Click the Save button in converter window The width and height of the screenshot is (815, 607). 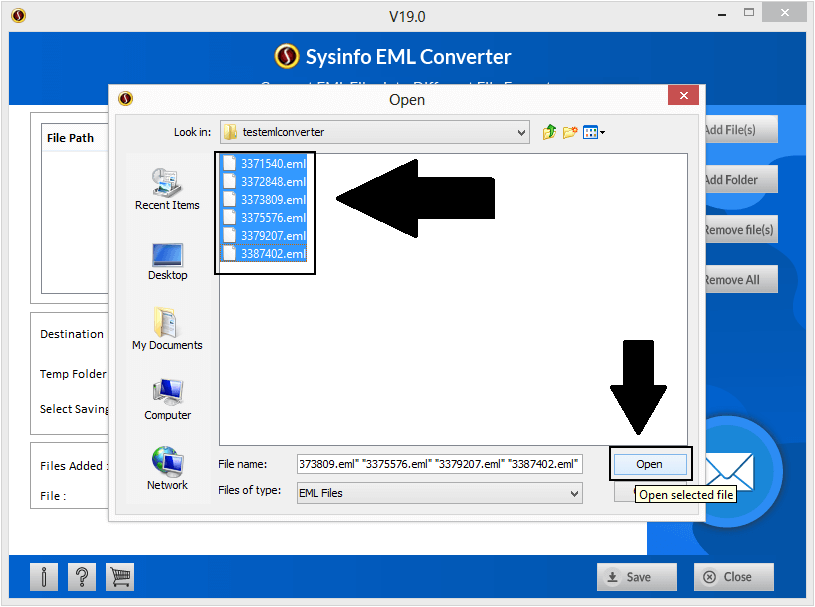coord(637,577)
